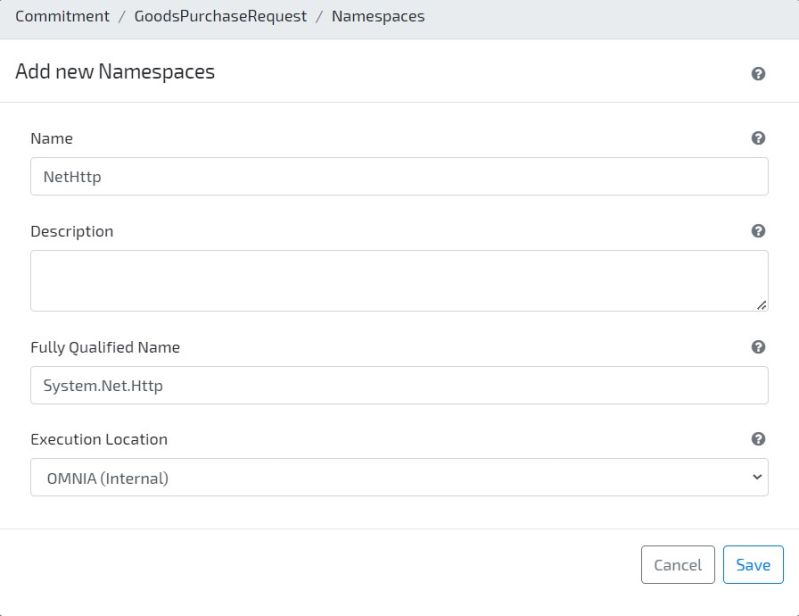Open help for Add new Namespaces header
The image size is (799, 616).
click(x=758, y=74)
